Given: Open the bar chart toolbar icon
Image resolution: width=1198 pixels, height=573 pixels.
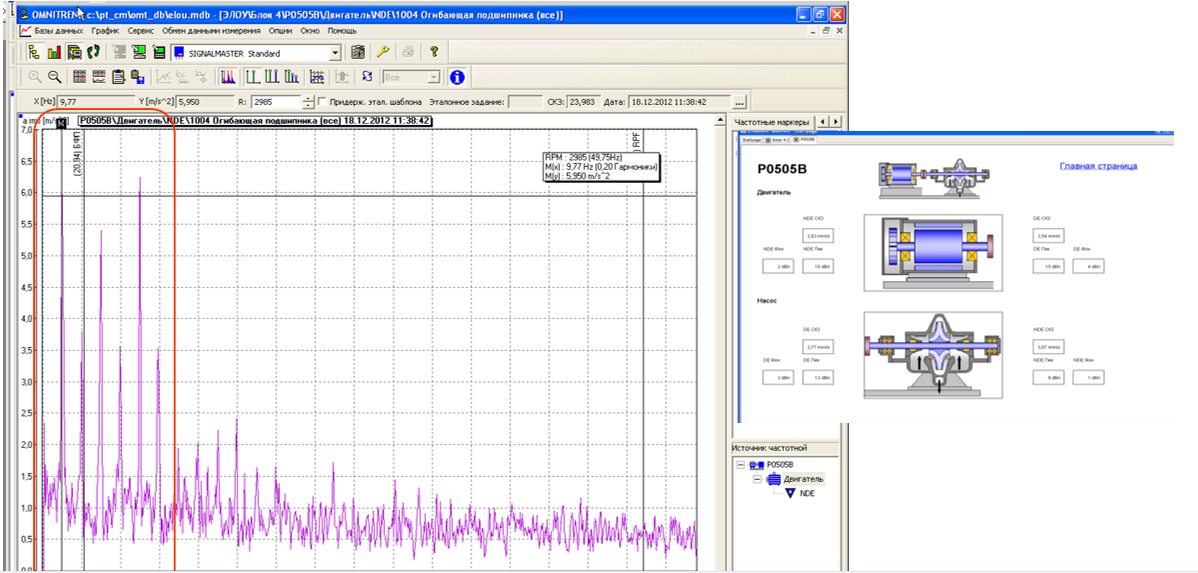Looking at the screenshot, I should 53,52.
